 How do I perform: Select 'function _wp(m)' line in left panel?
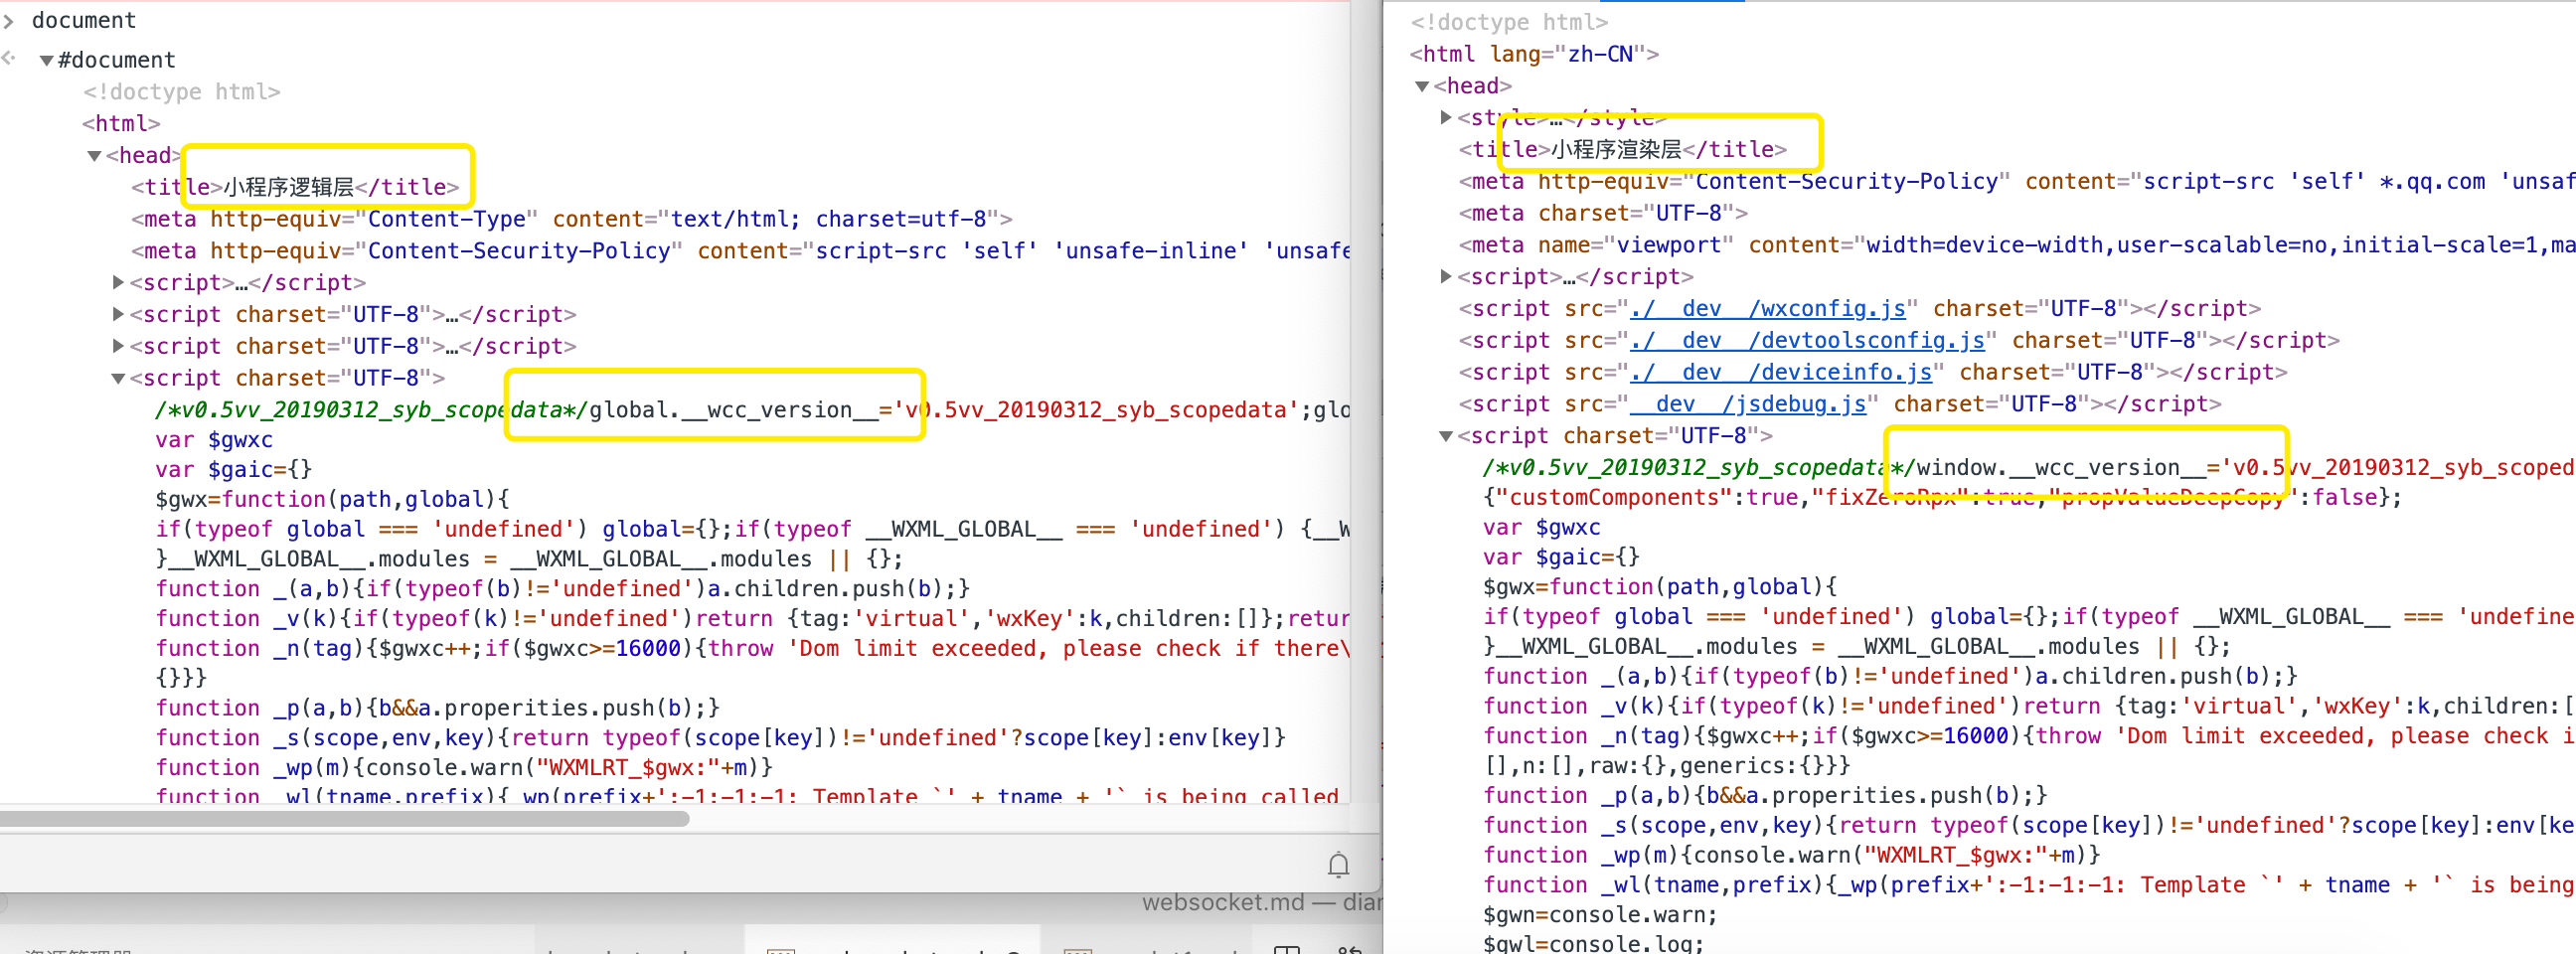[464, 768]
